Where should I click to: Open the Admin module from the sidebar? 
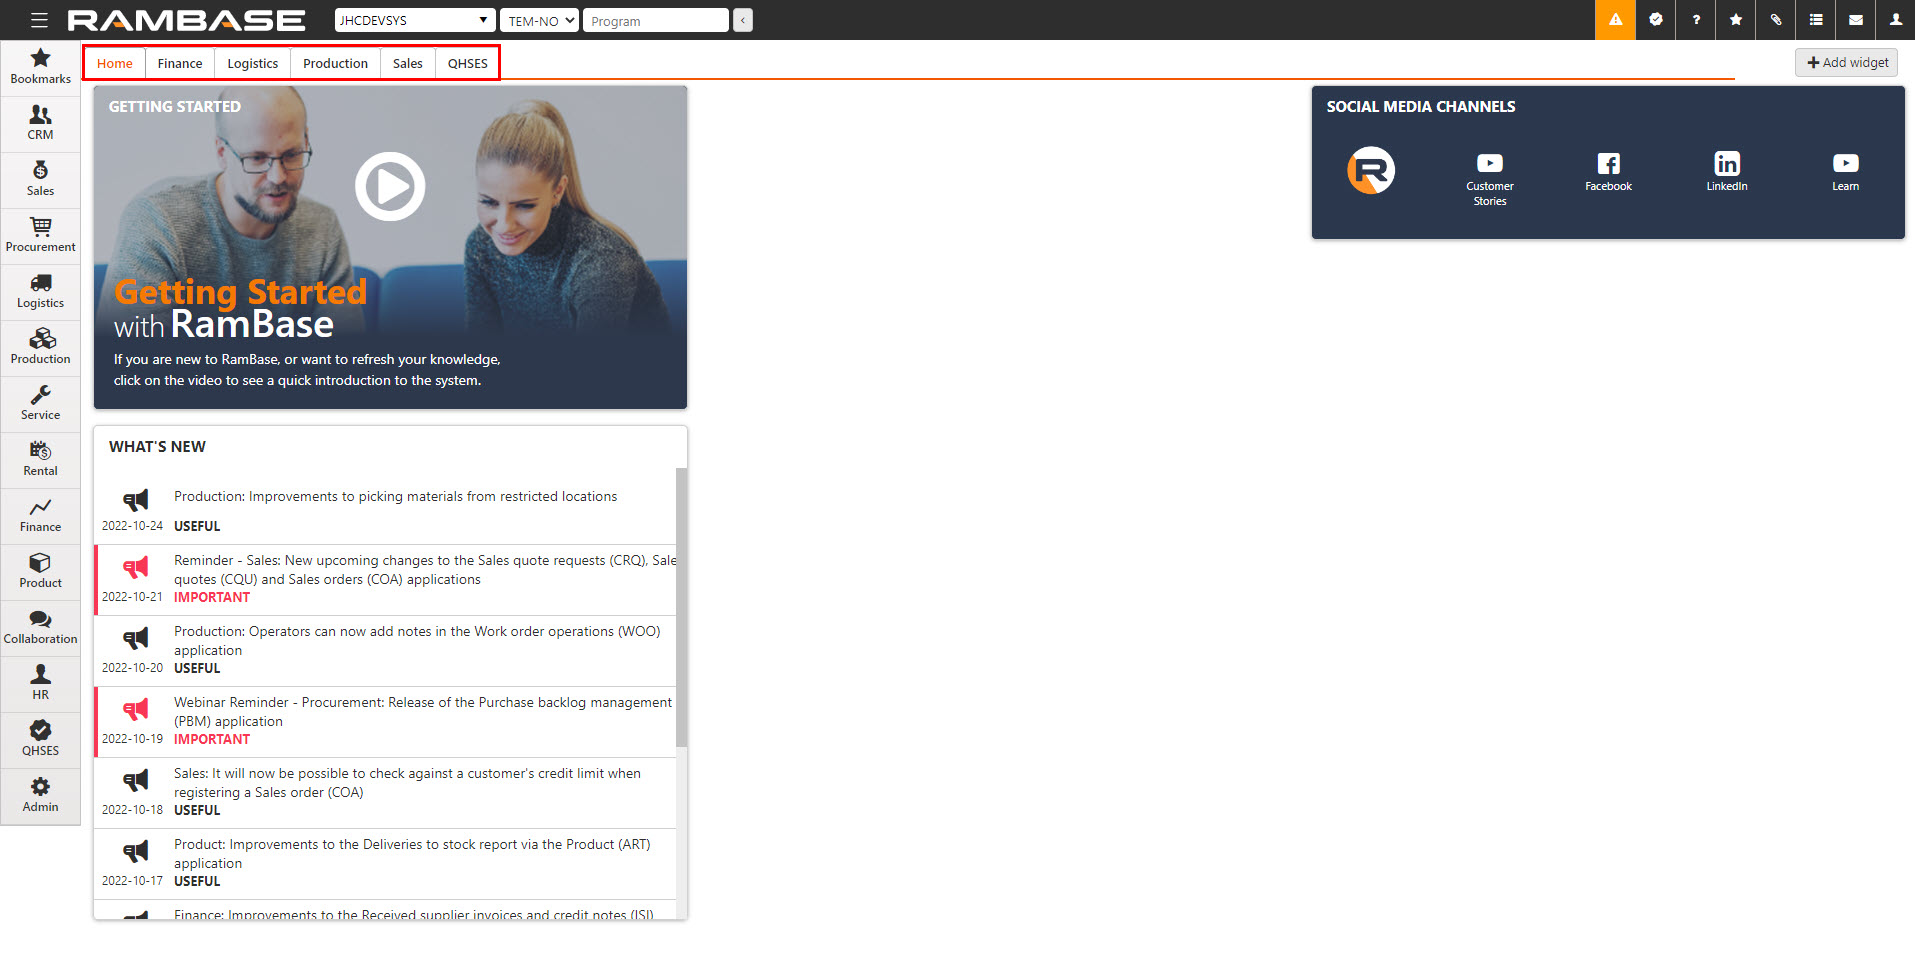pos(40,795)
